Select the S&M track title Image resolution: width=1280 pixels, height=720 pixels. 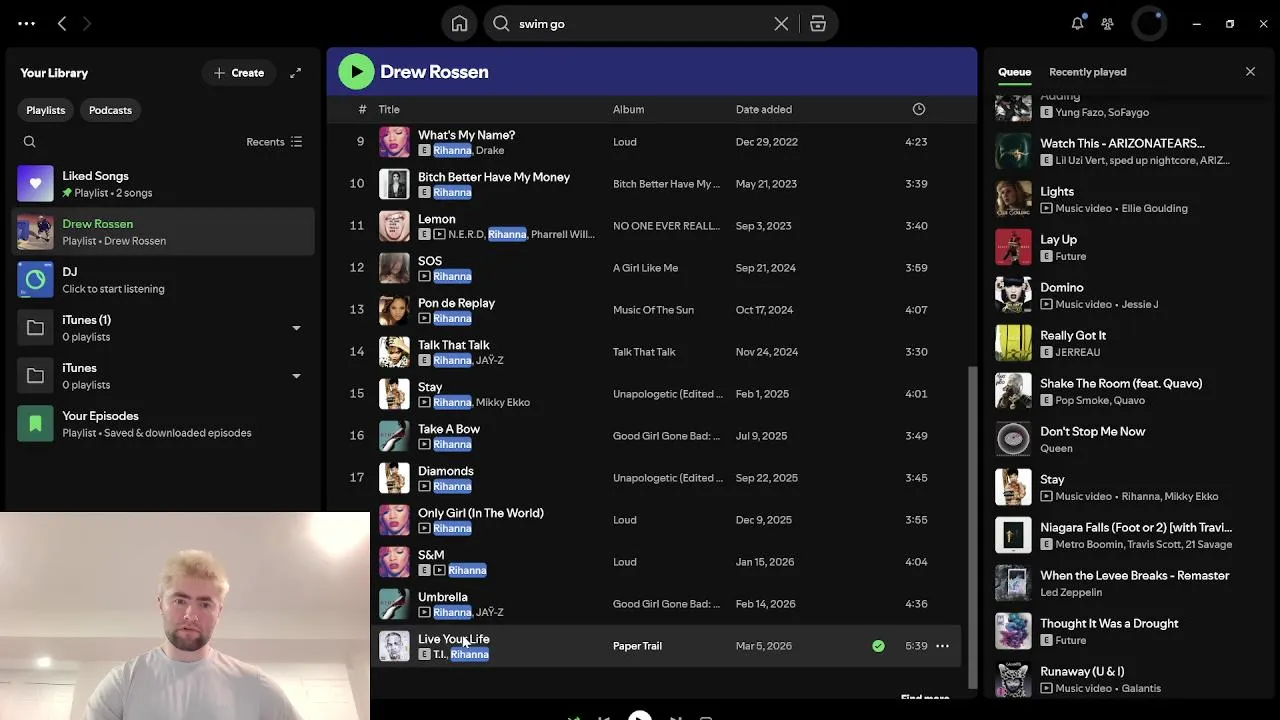(x=431, y=555)
